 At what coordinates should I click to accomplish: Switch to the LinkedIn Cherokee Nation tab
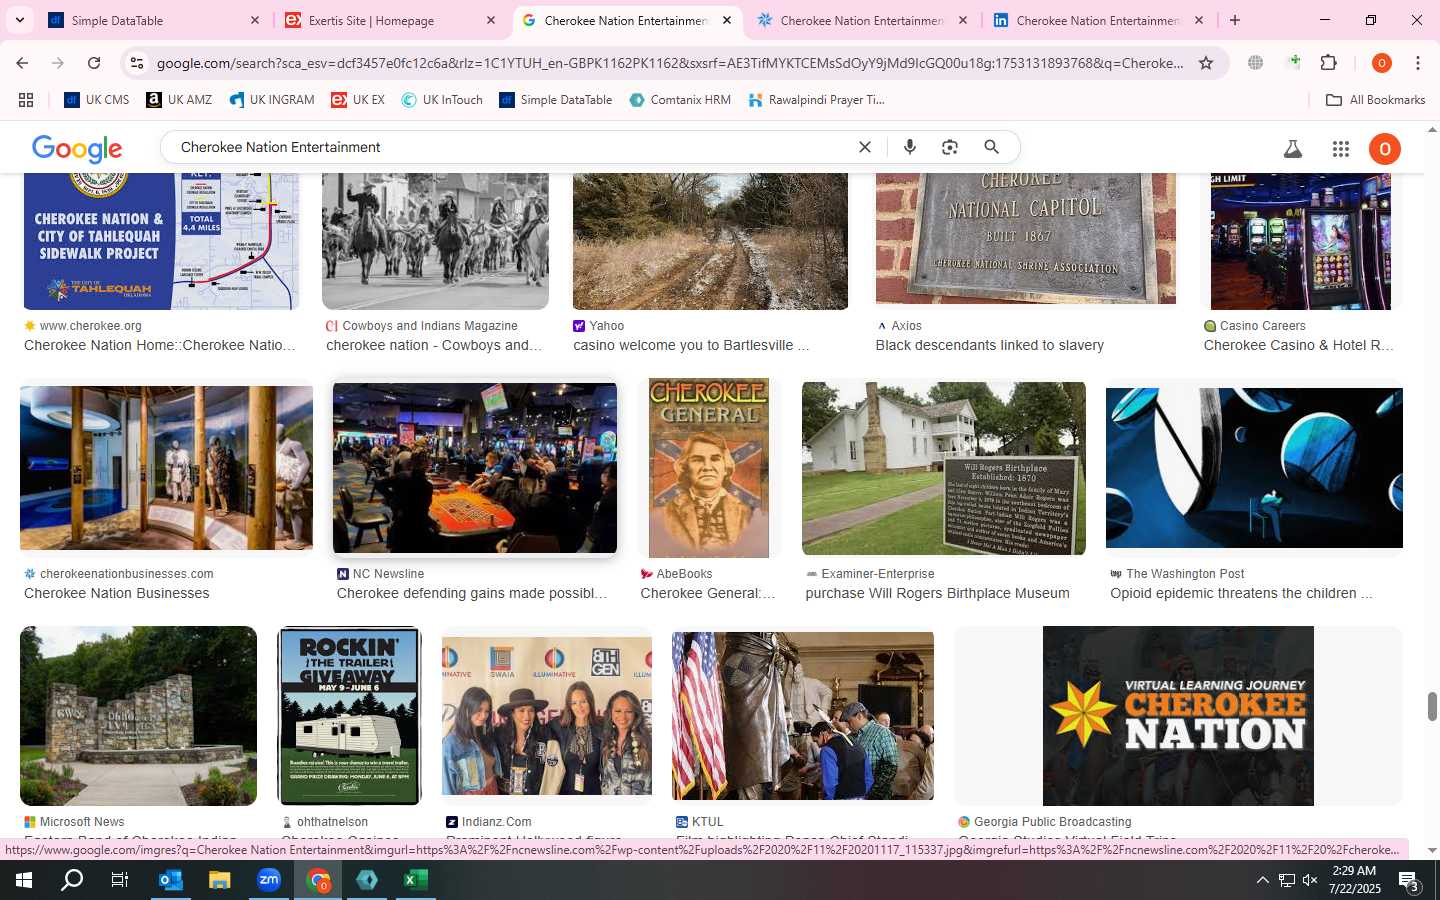click(1098, 20)
